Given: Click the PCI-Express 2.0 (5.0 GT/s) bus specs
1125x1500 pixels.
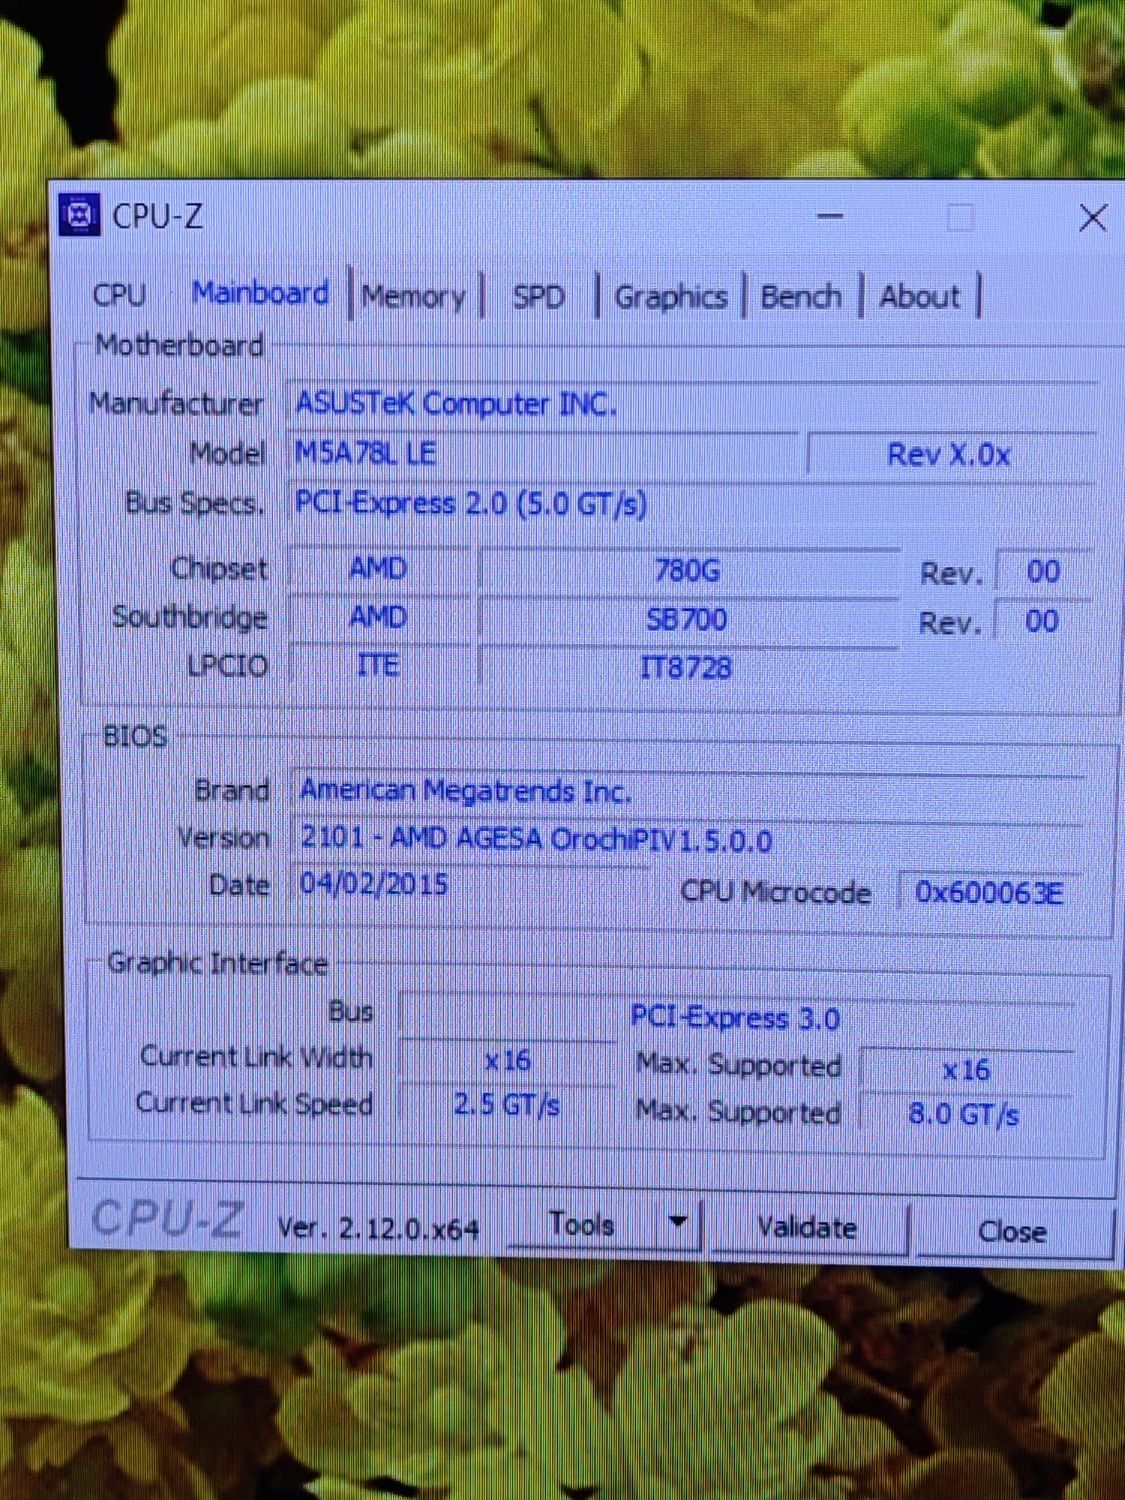Looking at the screenshot, I should (x=693, y=503).
